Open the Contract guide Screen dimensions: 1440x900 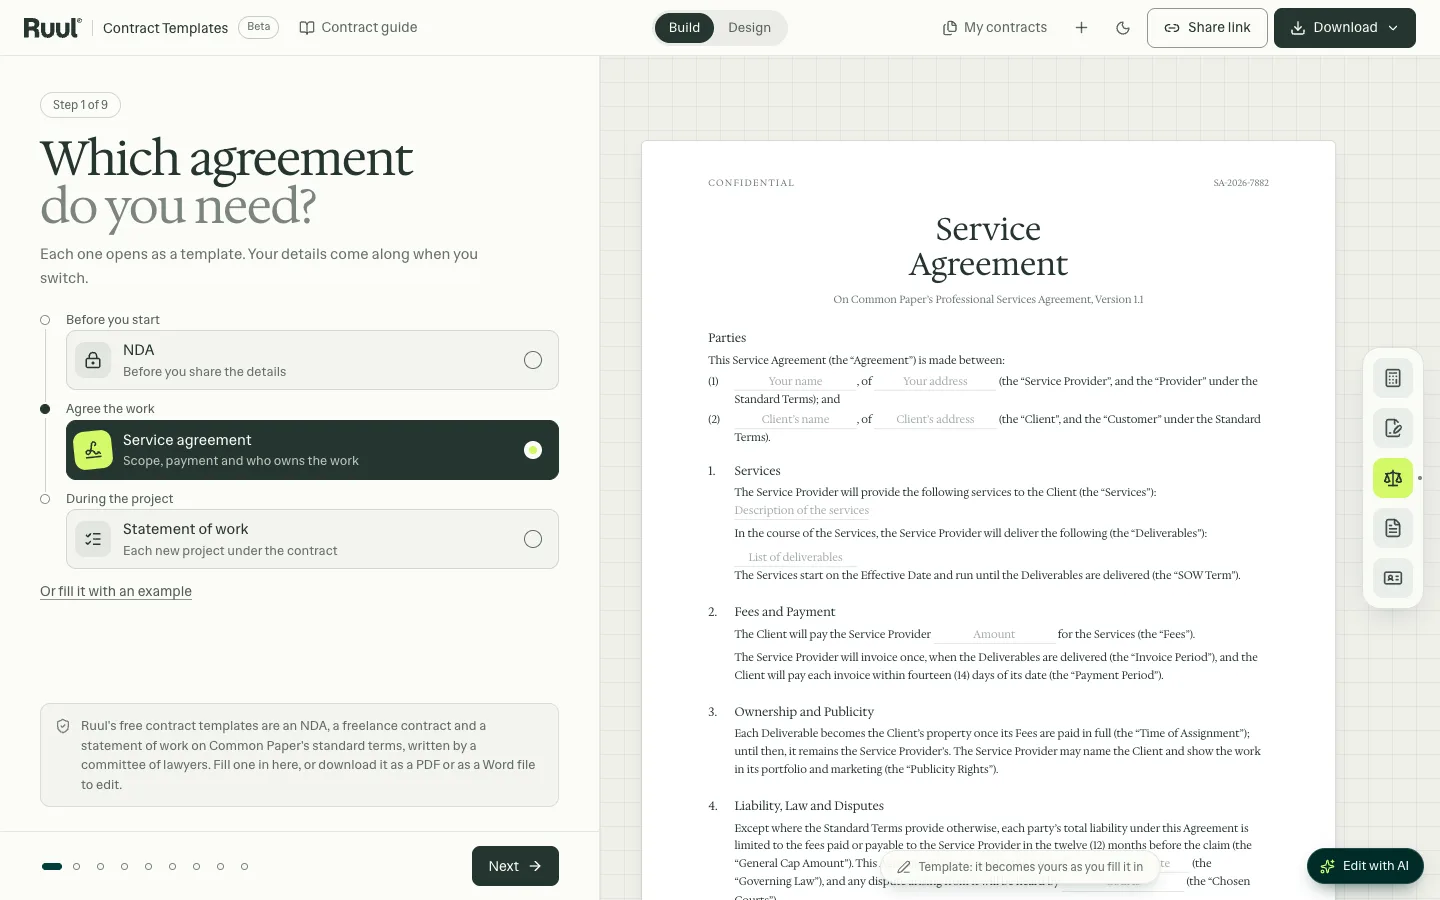(x=358, y=28)
